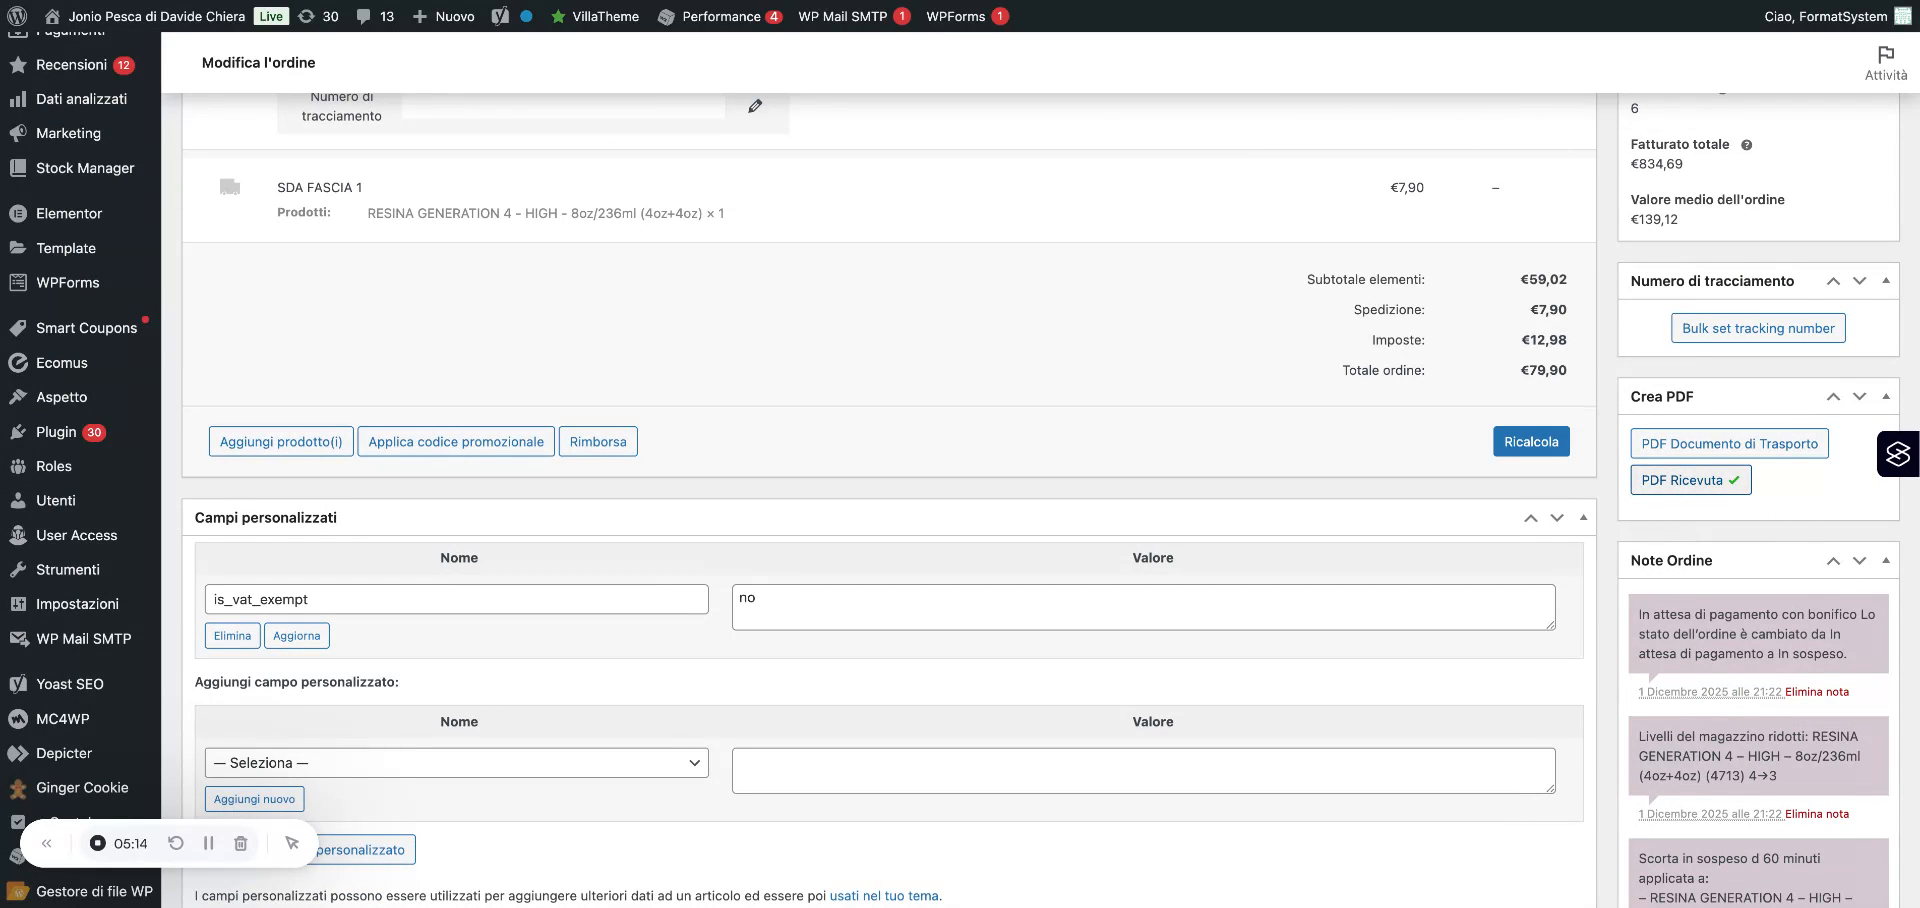Image resolution: width=1920 pixels, height=908 pixels.
Task: Collapse the Crea PDF panel
Action: [x=1888, y=396]
